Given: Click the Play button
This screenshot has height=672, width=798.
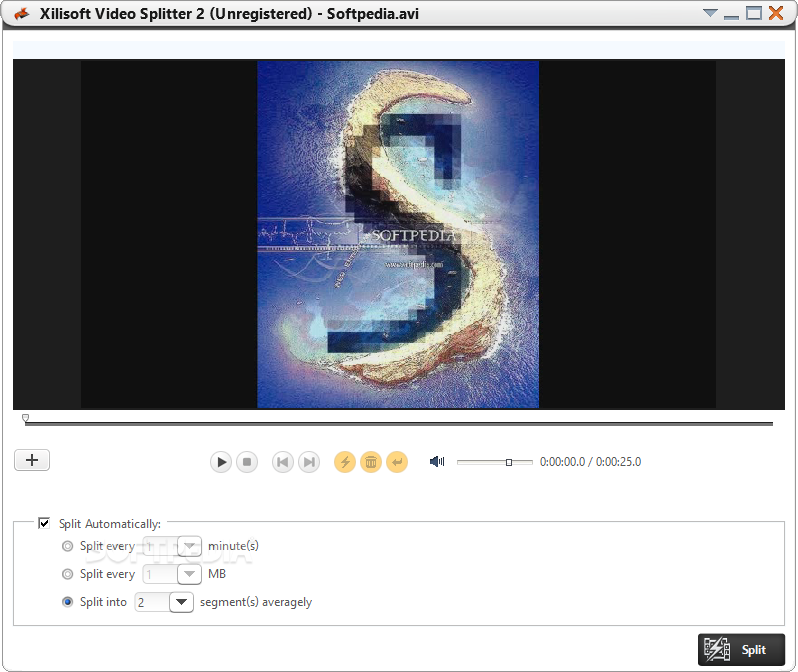Looking at the screenshot, I should tap(221, 462).
